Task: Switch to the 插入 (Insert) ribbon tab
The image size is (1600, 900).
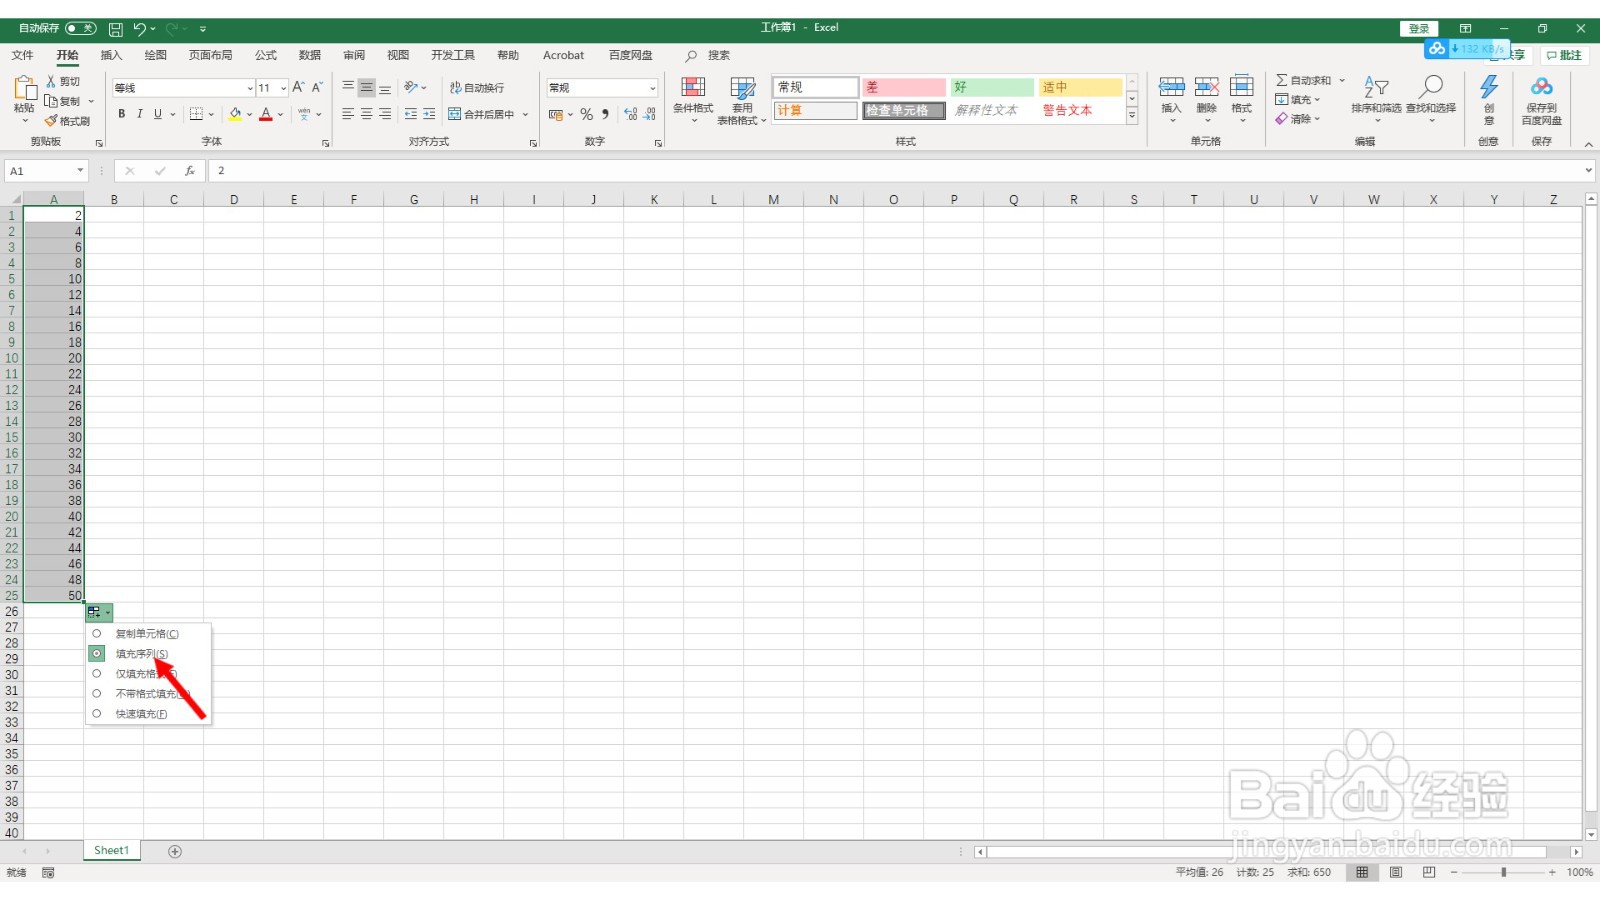Action: pyautogui.click(x=111, y=55)
